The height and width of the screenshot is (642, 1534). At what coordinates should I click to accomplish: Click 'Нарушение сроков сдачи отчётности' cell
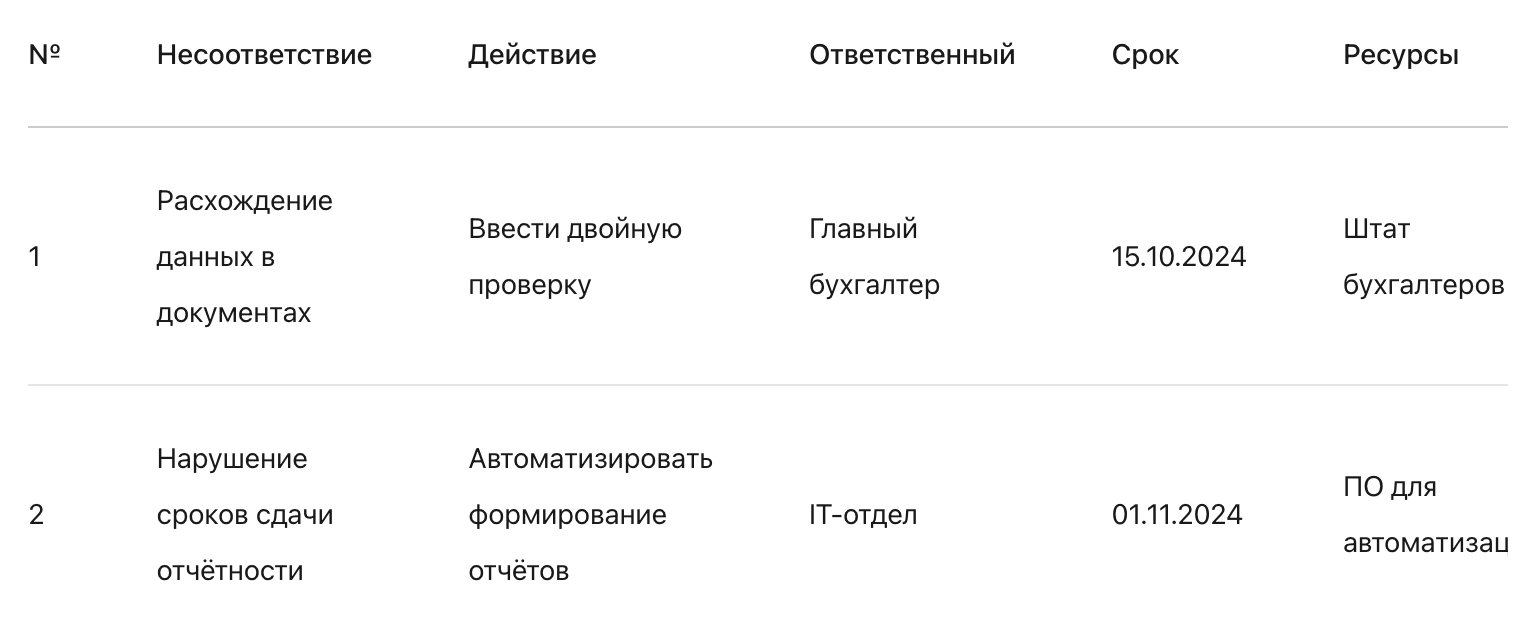tap(245, 515)
